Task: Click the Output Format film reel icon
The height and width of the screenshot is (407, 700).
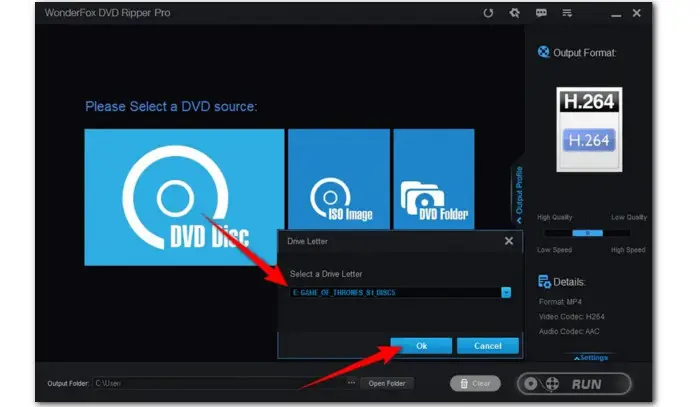Action: tap(543, 52)
